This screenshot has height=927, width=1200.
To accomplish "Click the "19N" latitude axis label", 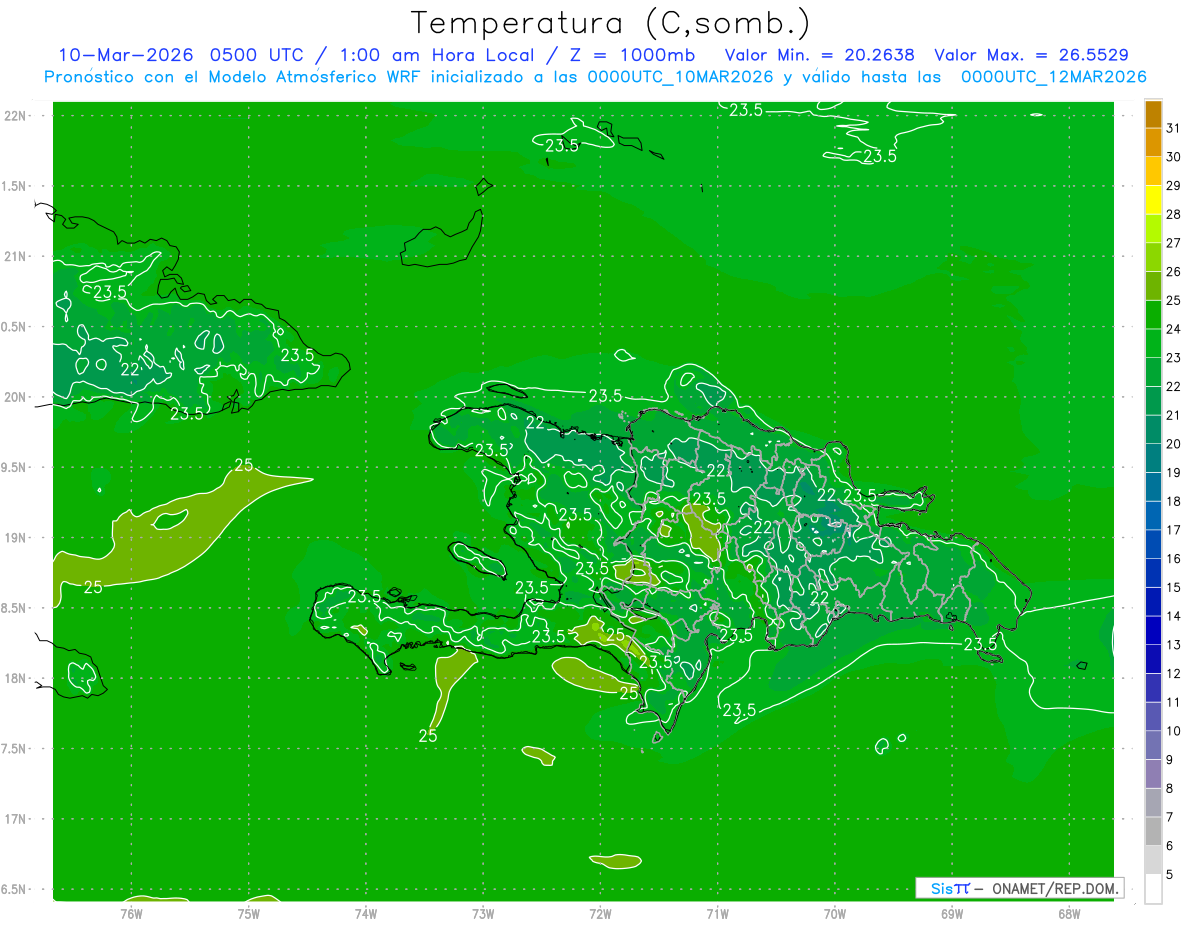I will point(14,538).
